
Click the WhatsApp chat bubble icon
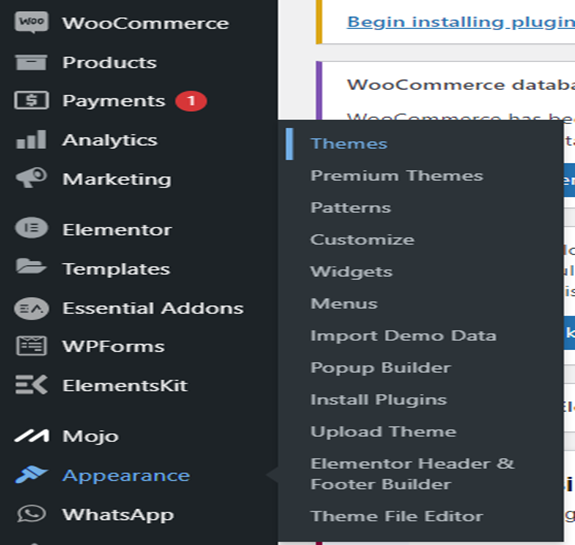point(31,514)
